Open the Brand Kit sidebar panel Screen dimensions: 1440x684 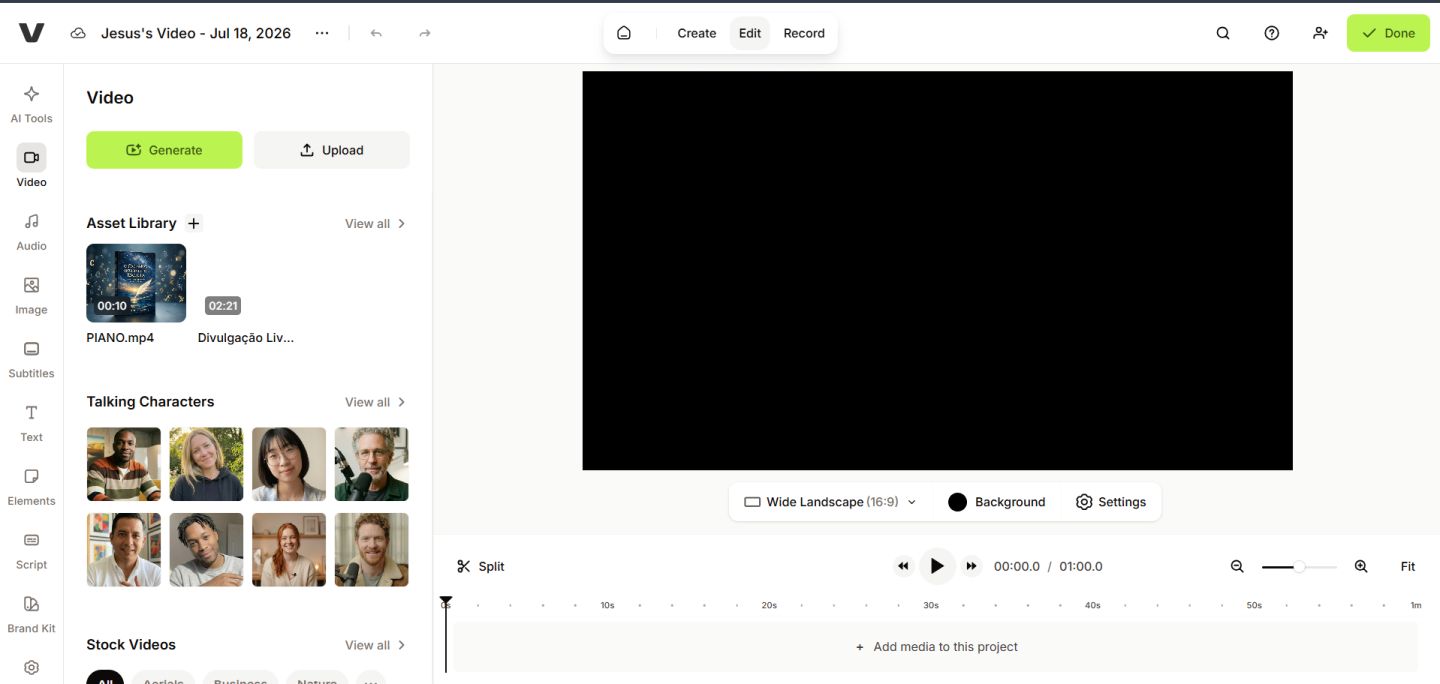(x=31, y=615)
